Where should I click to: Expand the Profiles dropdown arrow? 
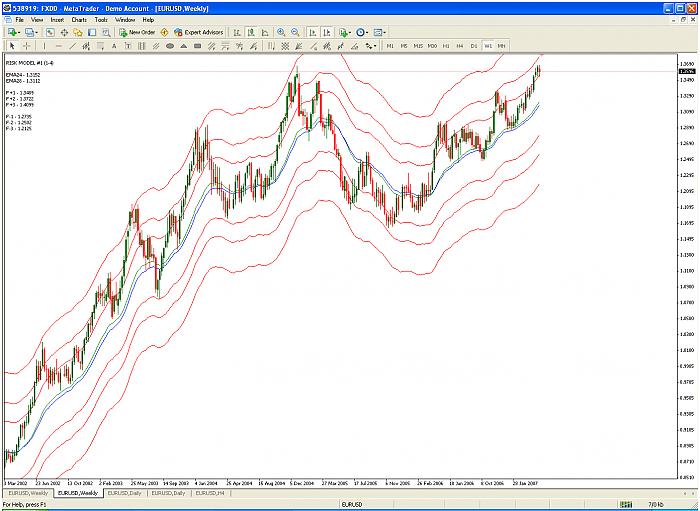coord(36,33)
